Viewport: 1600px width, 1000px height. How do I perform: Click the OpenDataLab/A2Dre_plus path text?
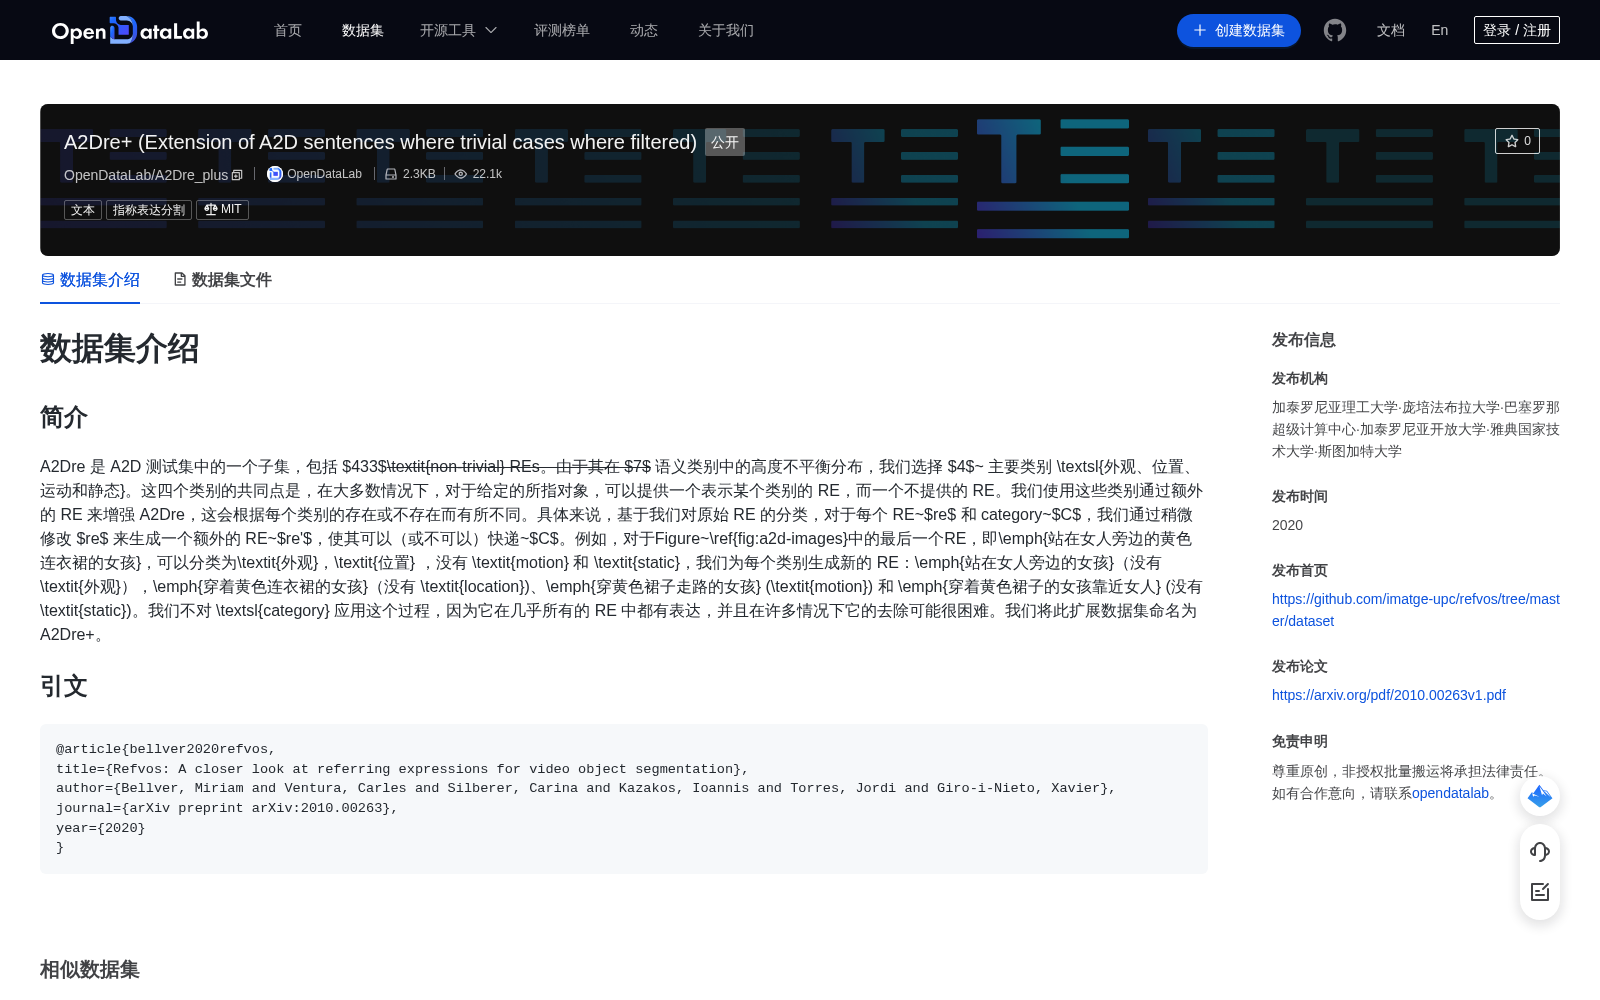pyautogui.click(x=146, y=175)
